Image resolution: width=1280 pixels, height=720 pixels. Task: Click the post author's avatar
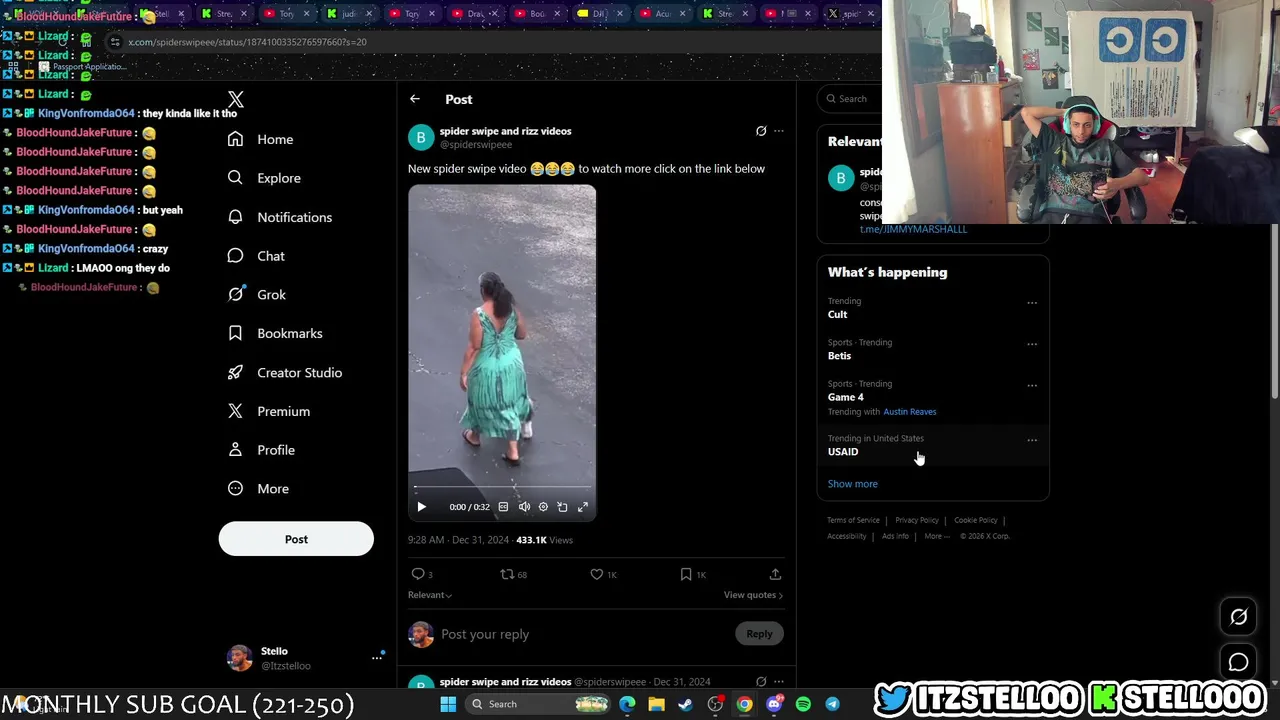pyautogui.click(x=421, y=137)
